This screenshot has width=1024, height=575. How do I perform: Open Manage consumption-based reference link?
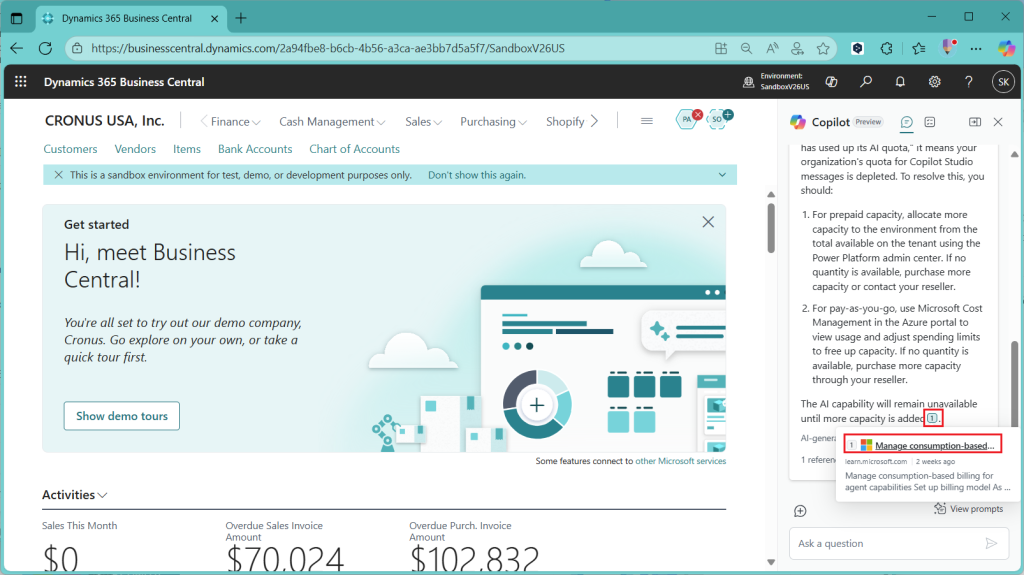(x=935, y=445)
